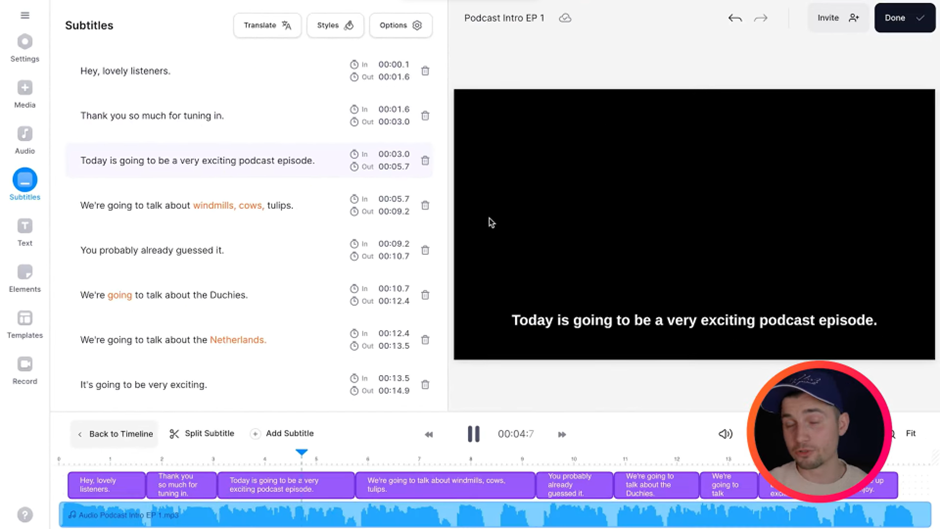
Task: Delete the Netherlands subtitle row
Action: point(425,339)
